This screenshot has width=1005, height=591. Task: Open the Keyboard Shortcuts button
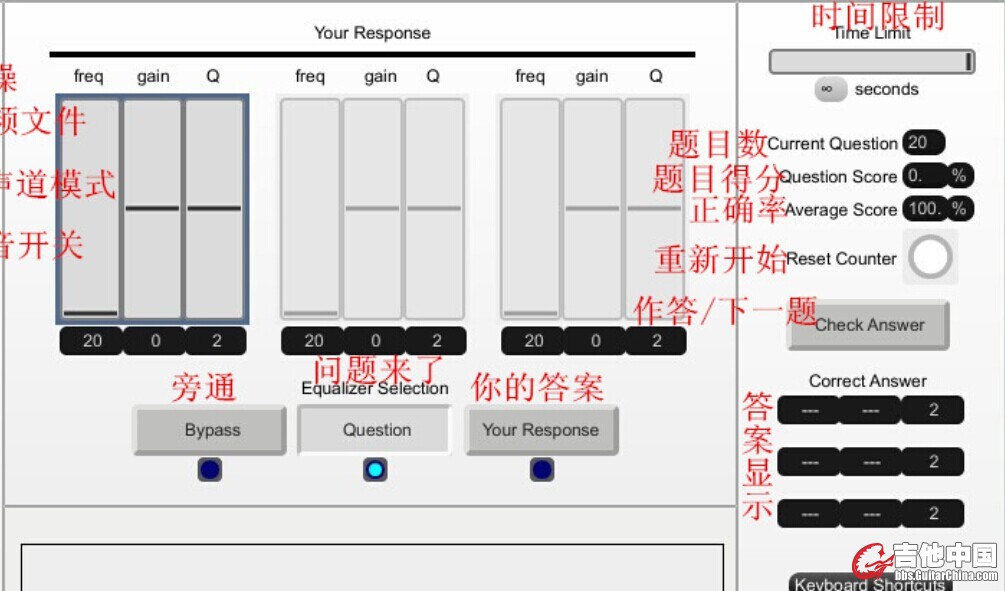click(x=868, y=583)
